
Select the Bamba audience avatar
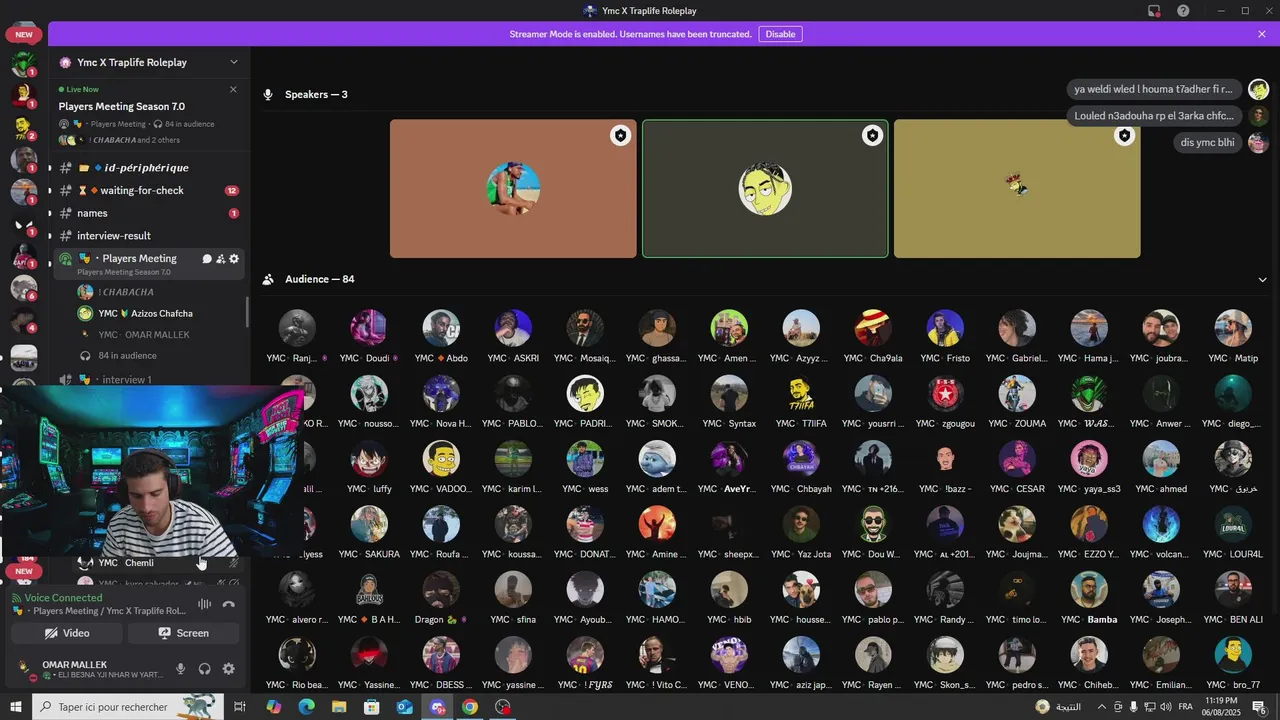click(x=1089, y=590)
